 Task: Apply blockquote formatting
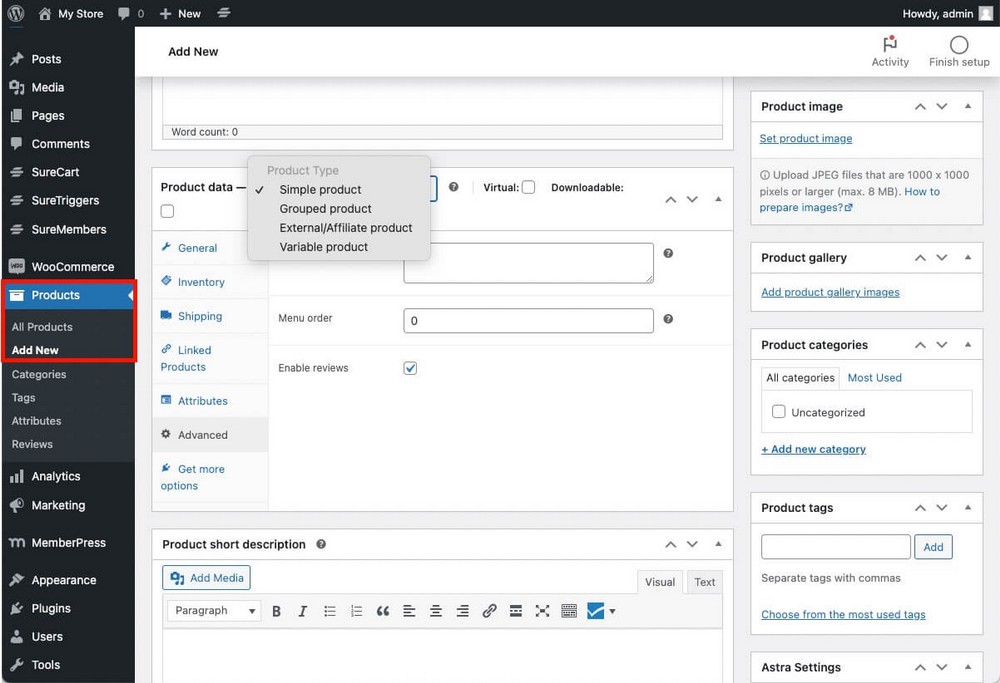click(383, 611)
